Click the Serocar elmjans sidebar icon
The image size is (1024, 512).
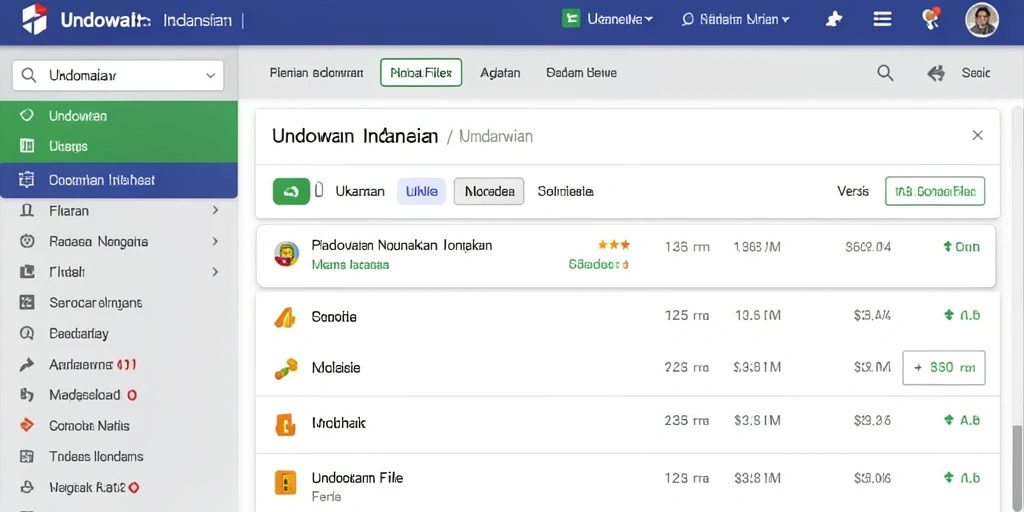point(27,302)
